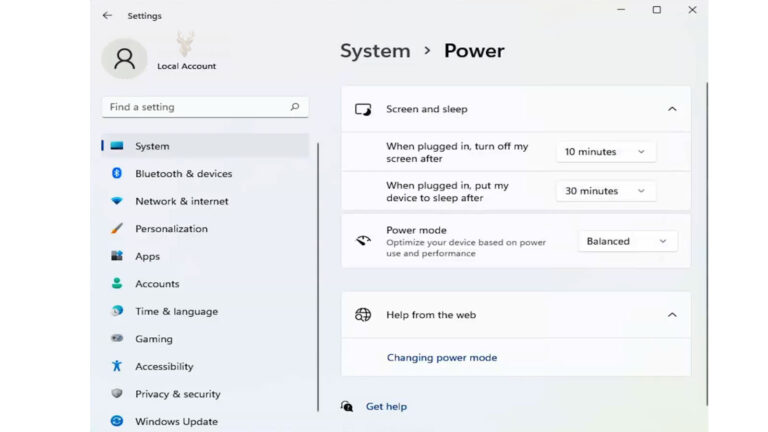Click the Screen and sleep monitor icon
The image size is (768, 432).
coord(363,109)
